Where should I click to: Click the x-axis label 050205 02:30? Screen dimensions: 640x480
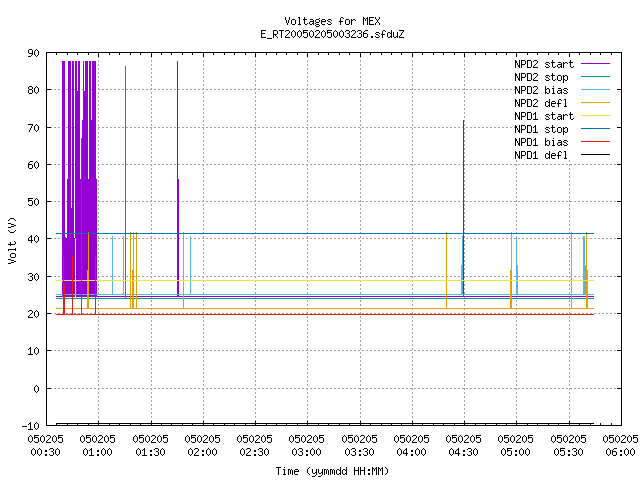pos(255,446)
